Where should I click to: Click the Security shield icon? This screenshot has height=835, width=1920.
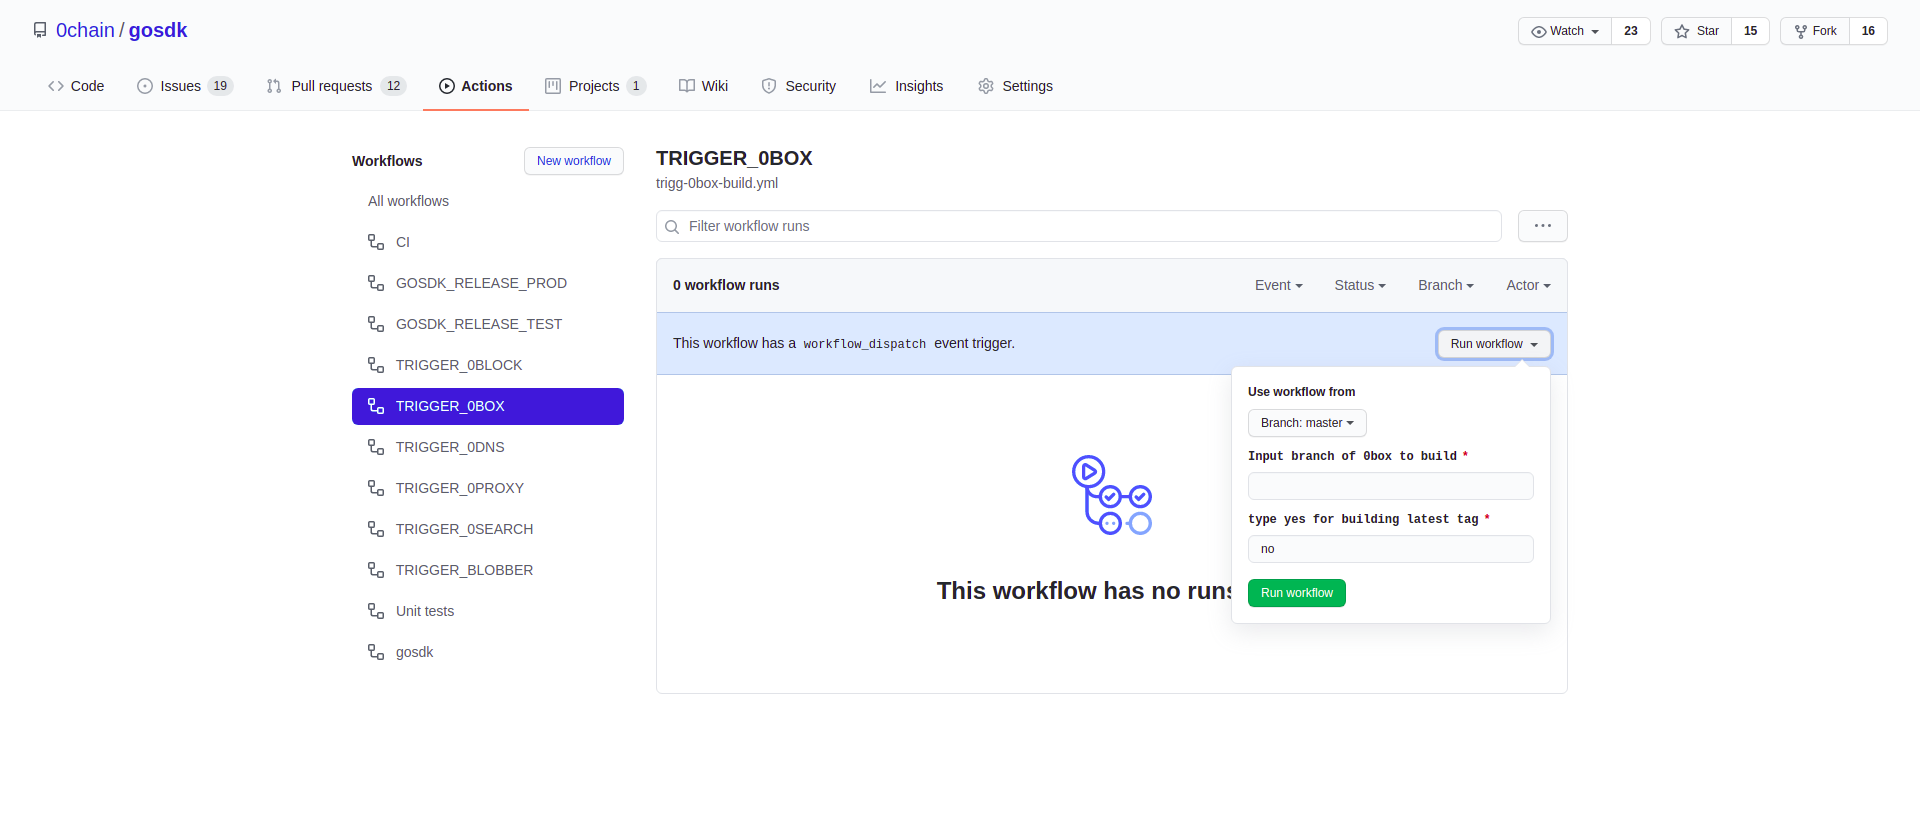(x=769, y=86)
